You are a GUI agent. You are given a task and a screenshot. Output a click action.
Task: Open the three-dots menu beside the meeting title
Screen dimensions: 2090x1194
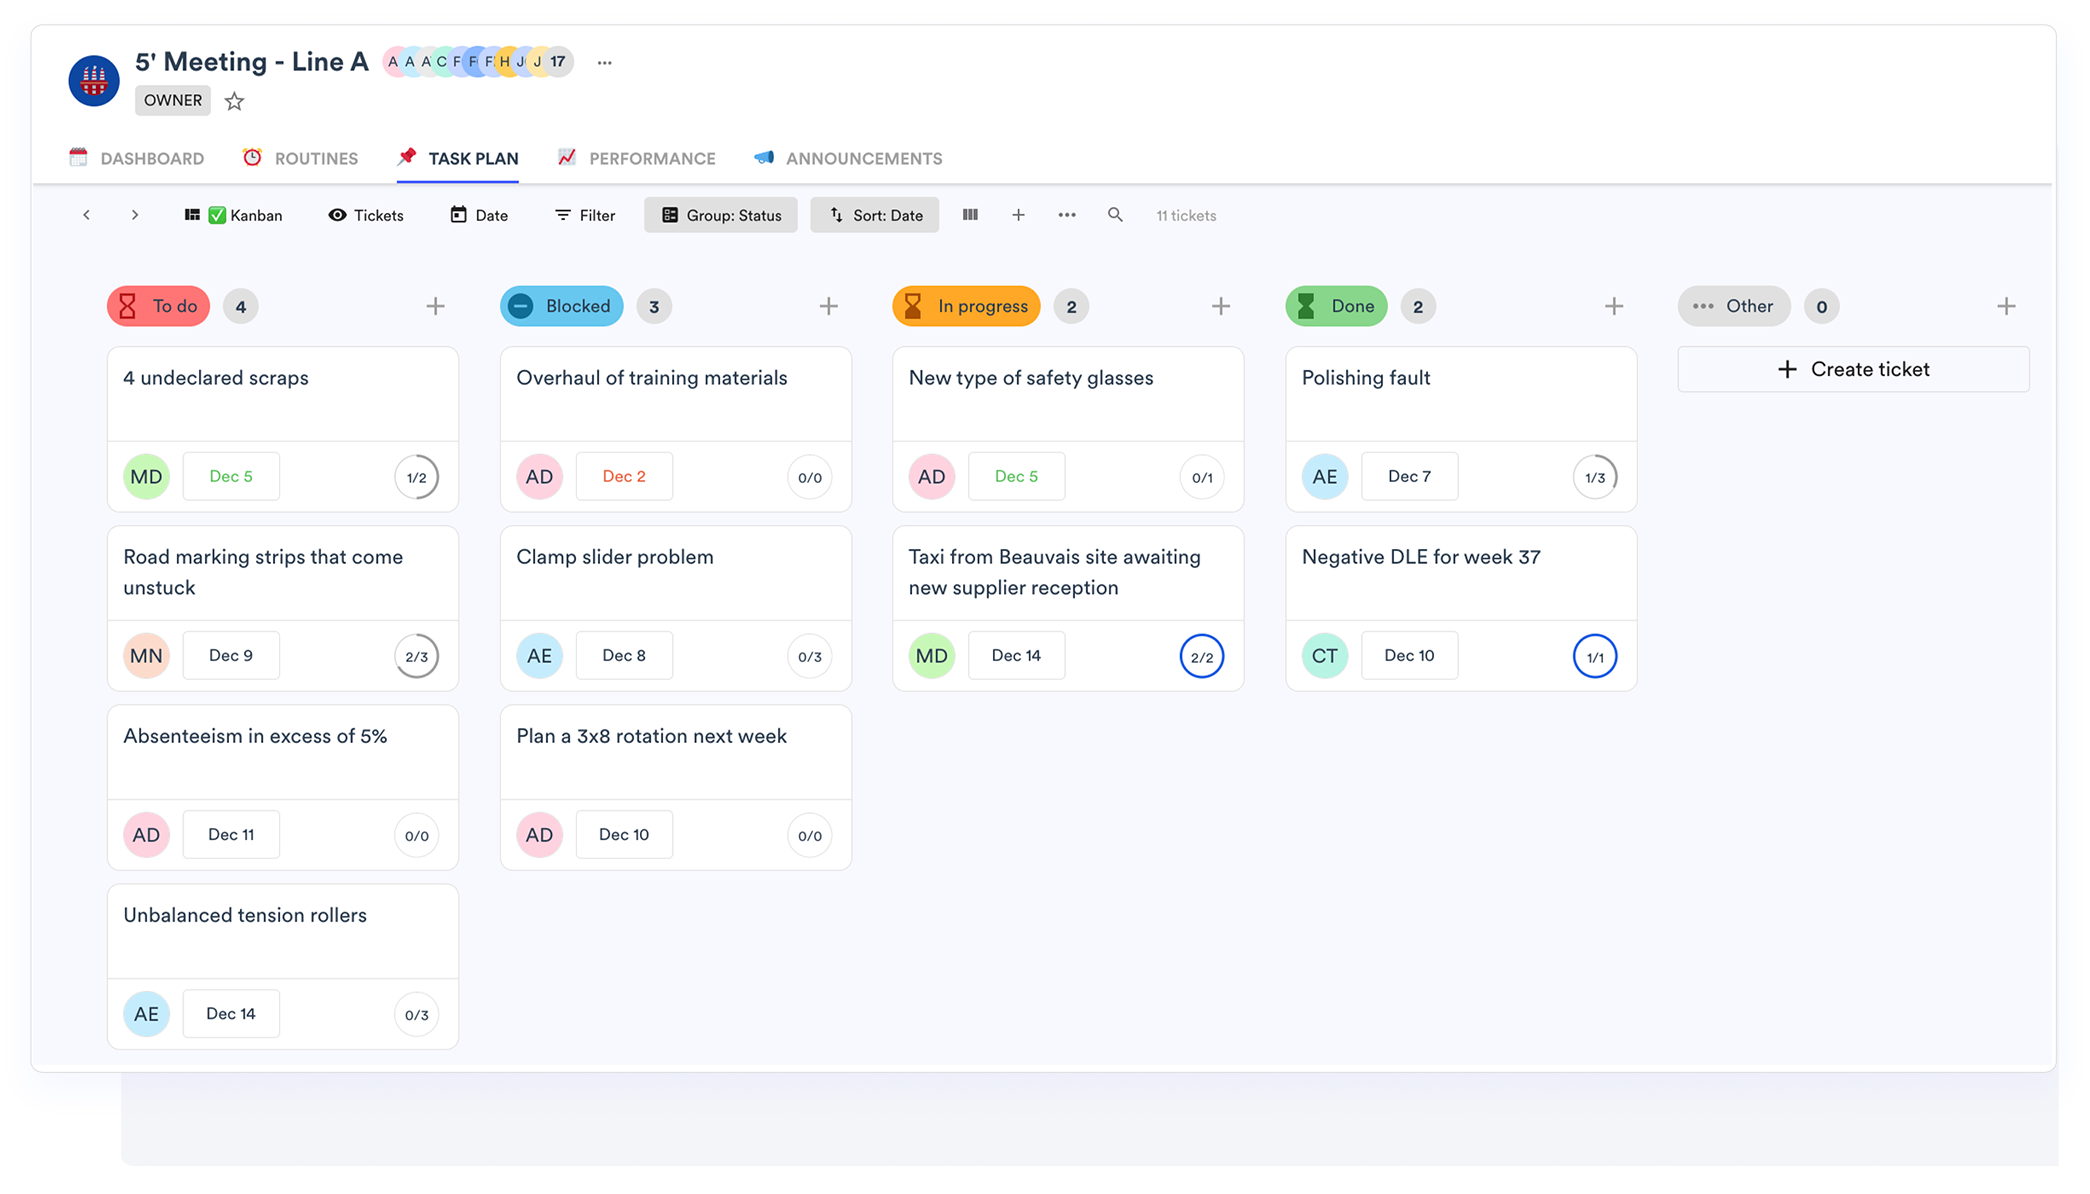coord(604,62)
